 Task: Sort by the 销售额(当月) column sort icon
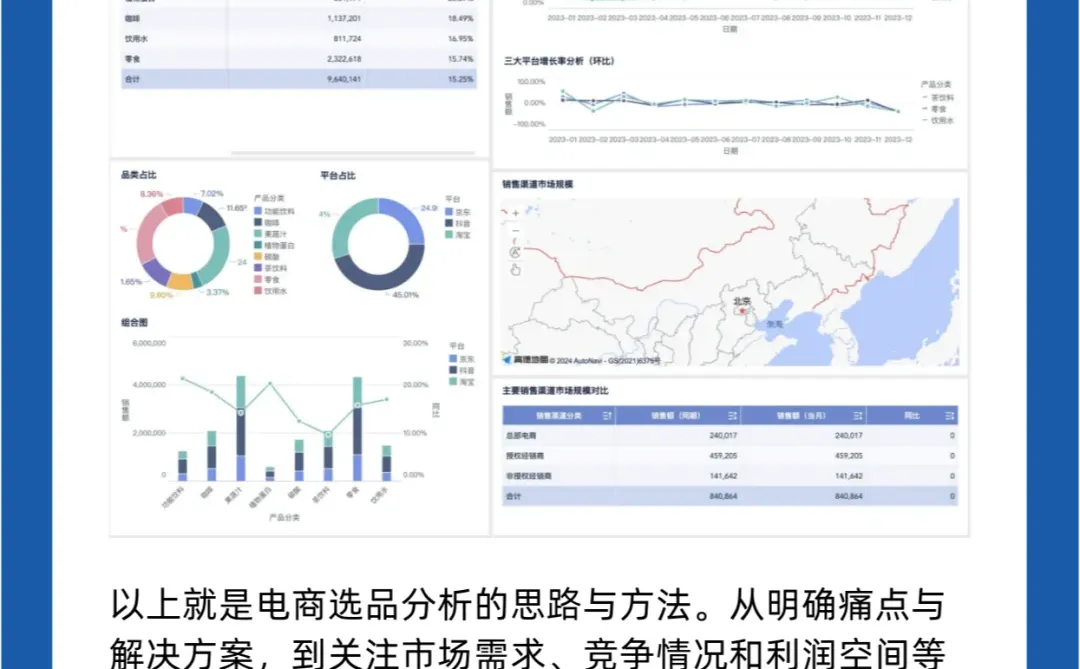858,415
